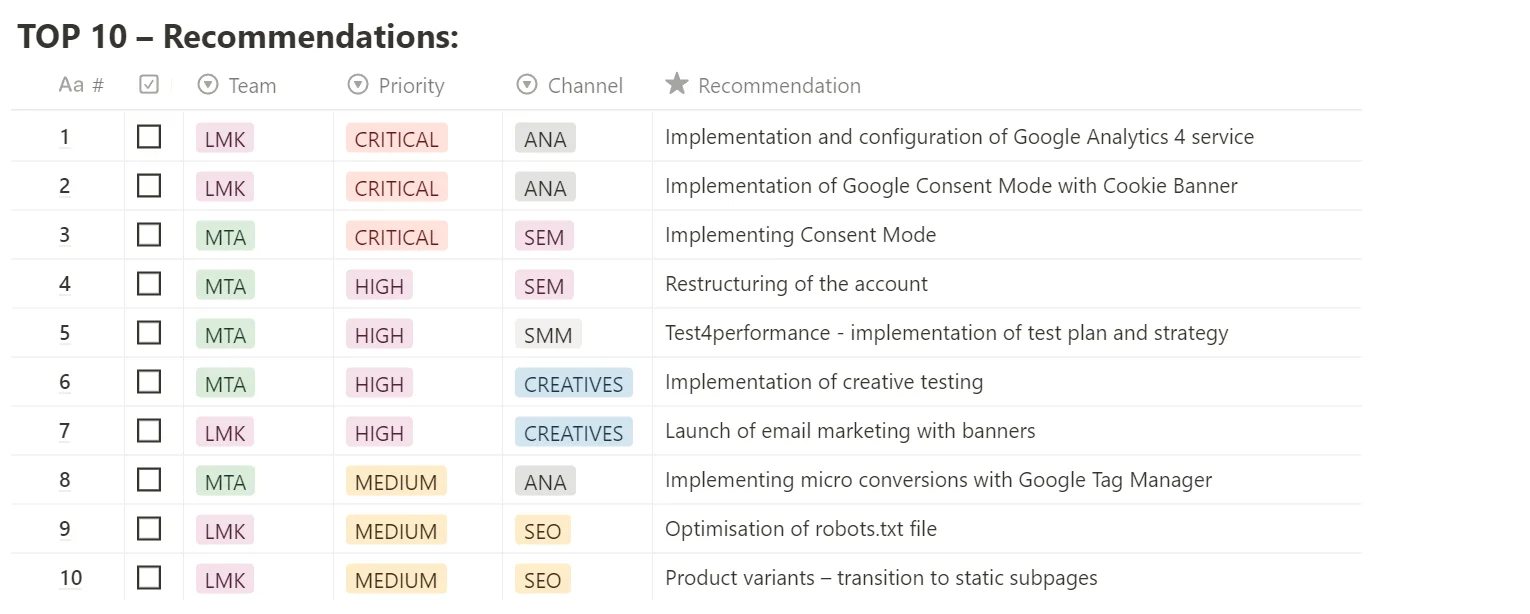This screenshot has height=614, width=1530.
Task: Open the CRITICAL priority tag in row 2
Action: (396, 188)
